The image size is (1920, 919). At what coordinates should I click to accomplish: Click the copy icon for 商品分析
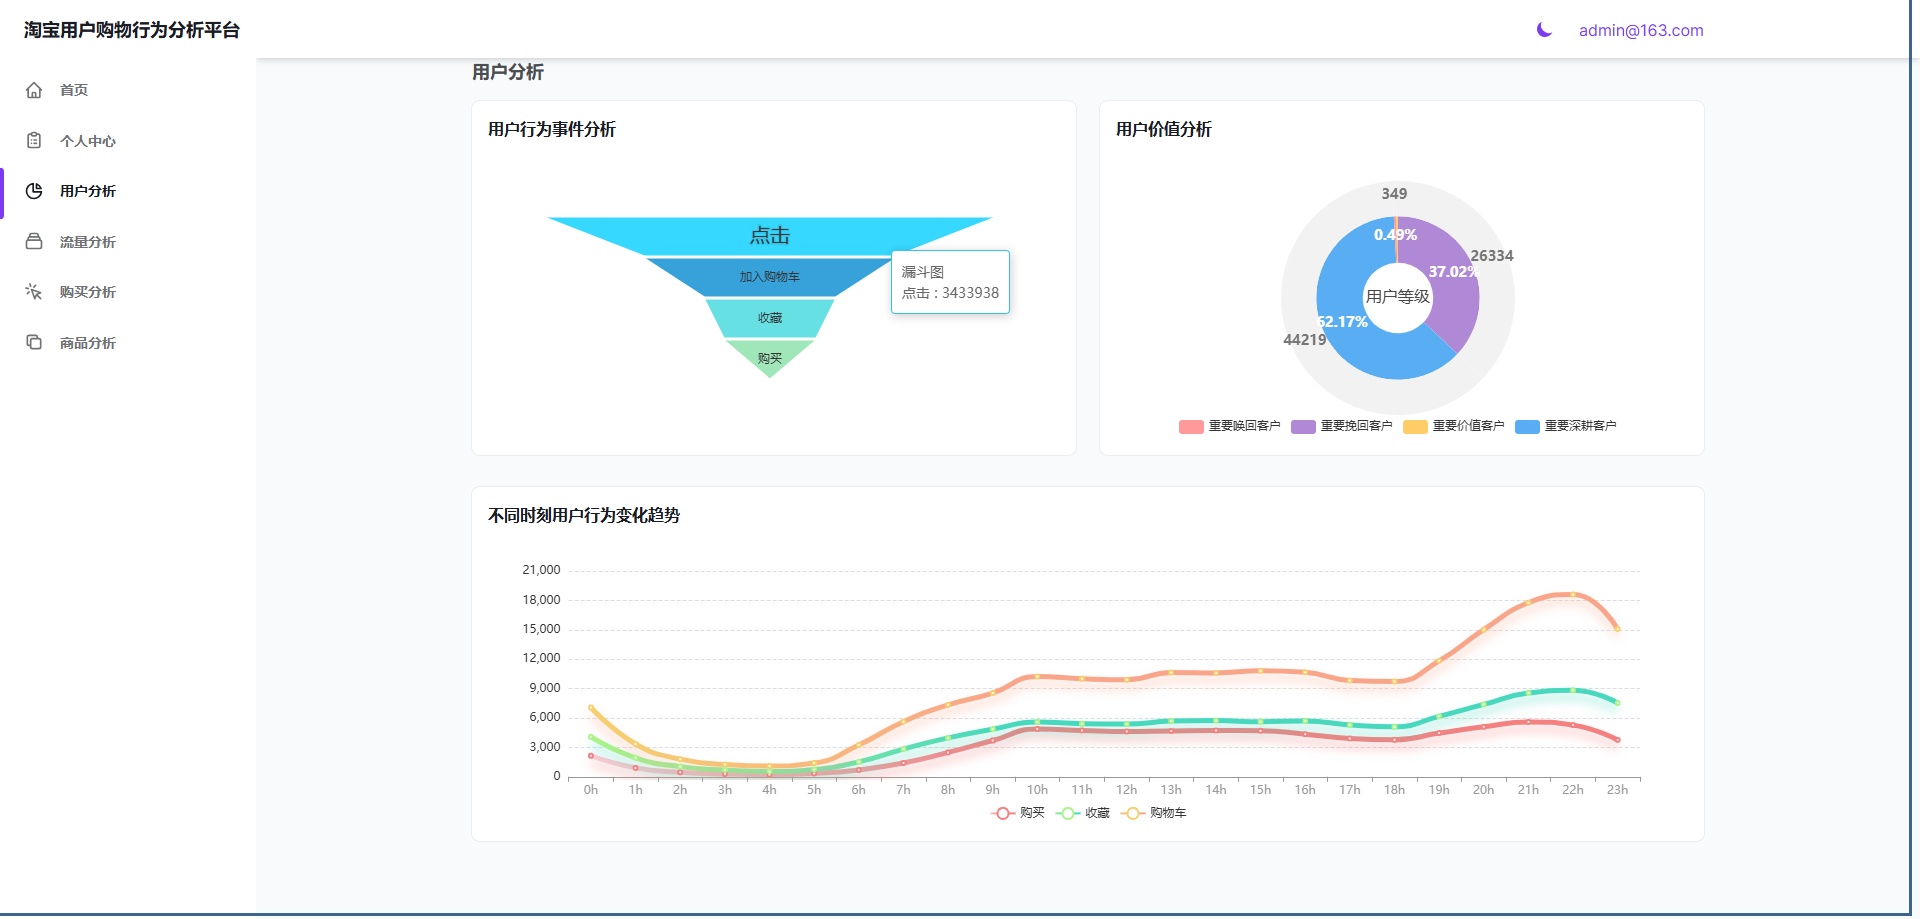34,343
